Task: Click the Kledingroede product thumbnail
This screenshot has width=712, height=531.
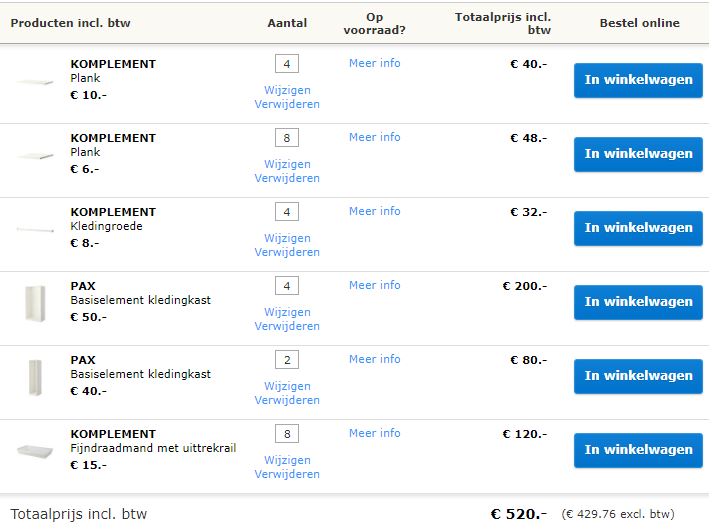Action: pos(34,230)
